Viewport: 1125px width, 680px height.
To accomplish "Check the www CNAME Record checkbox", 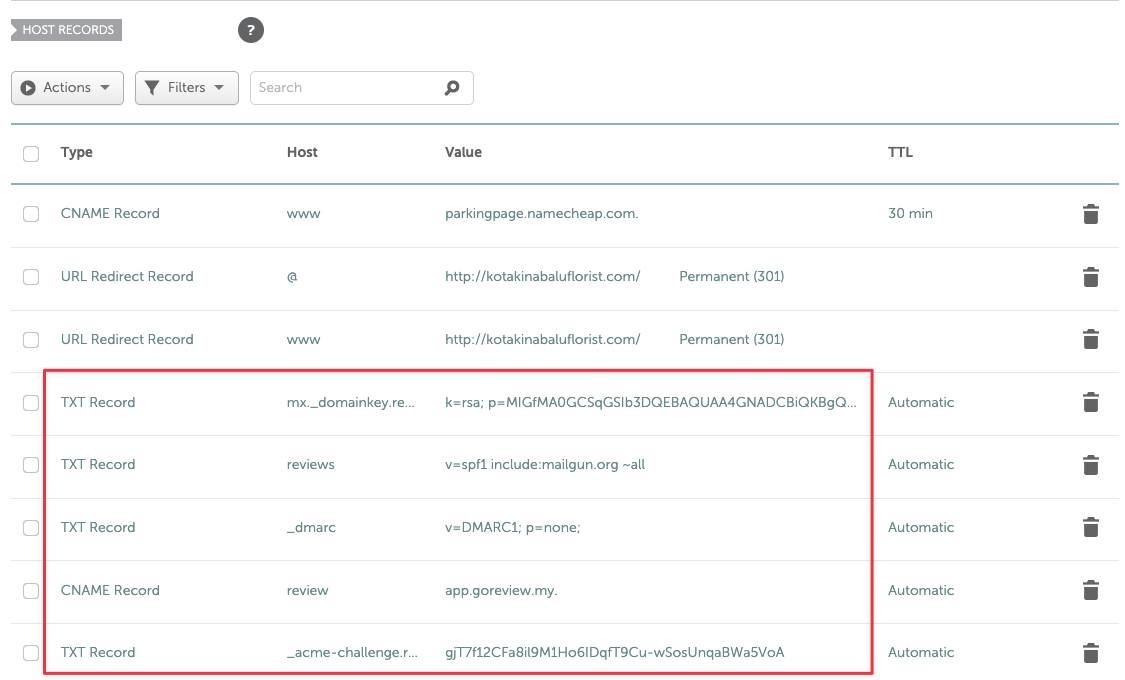I will point(31,214).
